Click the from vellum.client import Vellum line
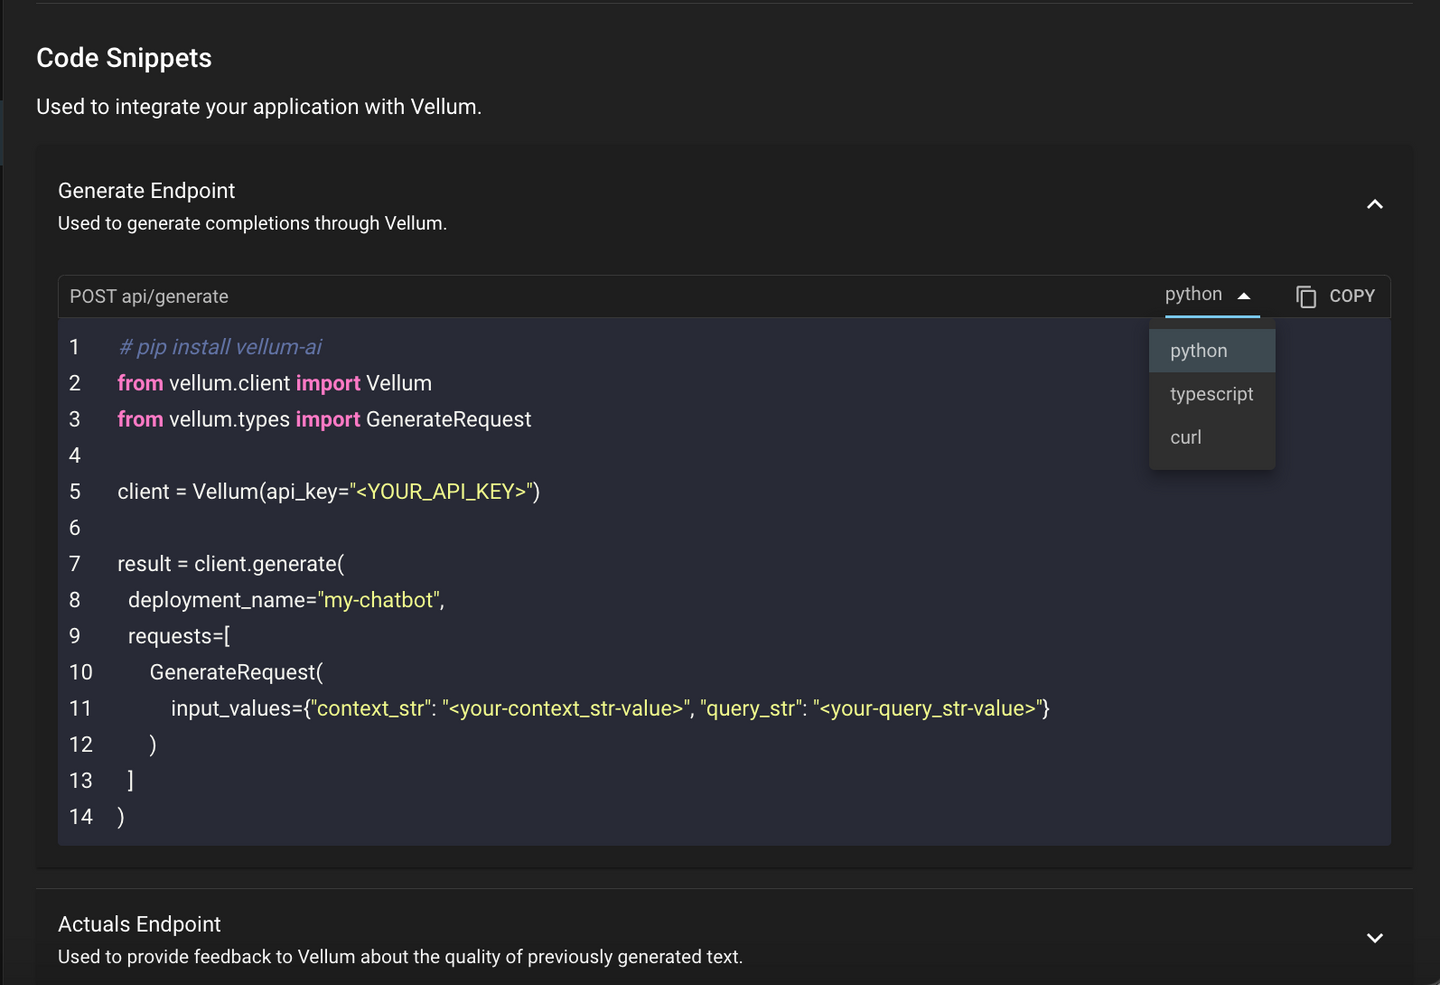The width and height of the screenshot is (1440, 985). (x=275, y=383)
